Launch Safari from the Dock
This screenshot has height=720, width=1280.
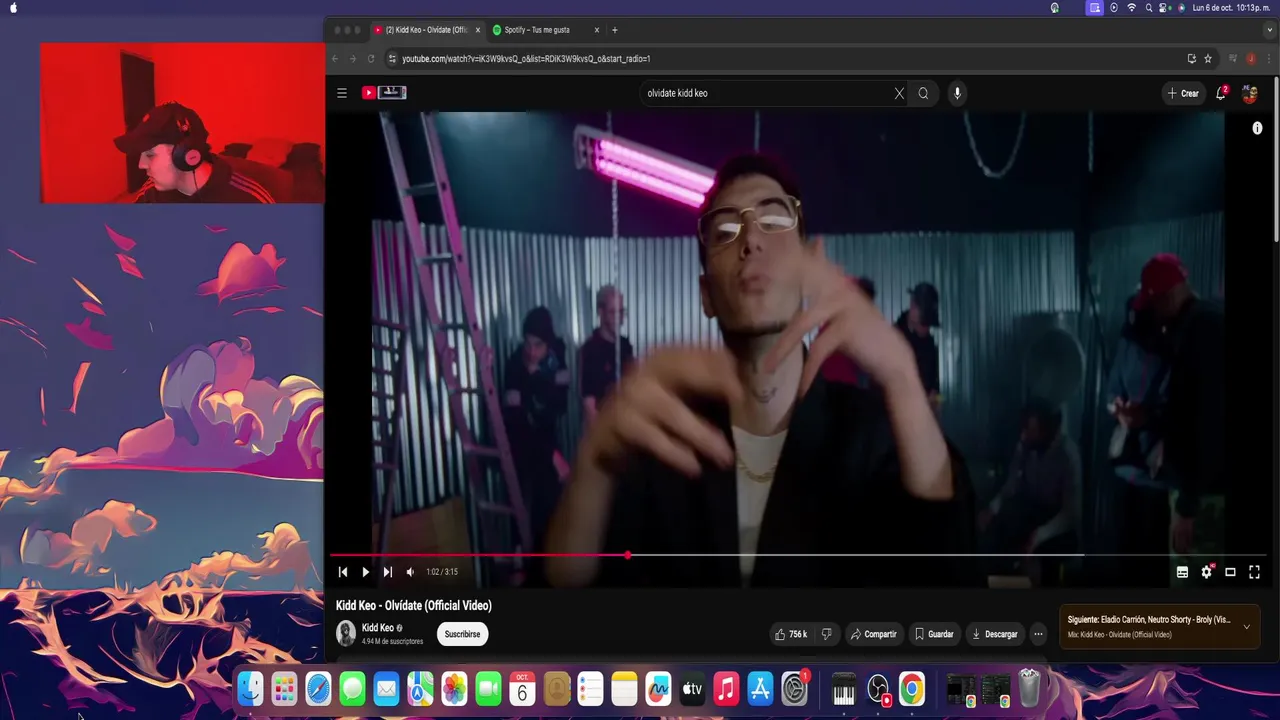(319, 689)
